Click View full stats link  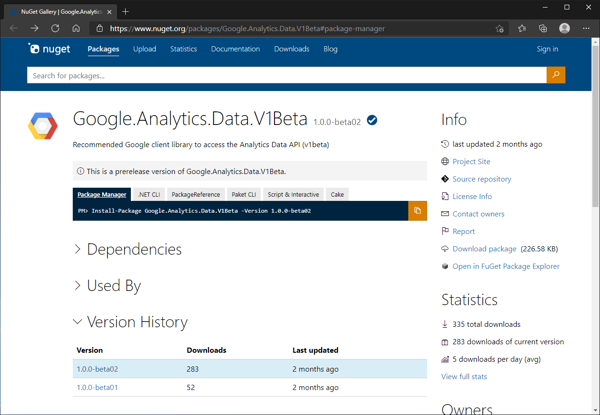coord(464,376)
